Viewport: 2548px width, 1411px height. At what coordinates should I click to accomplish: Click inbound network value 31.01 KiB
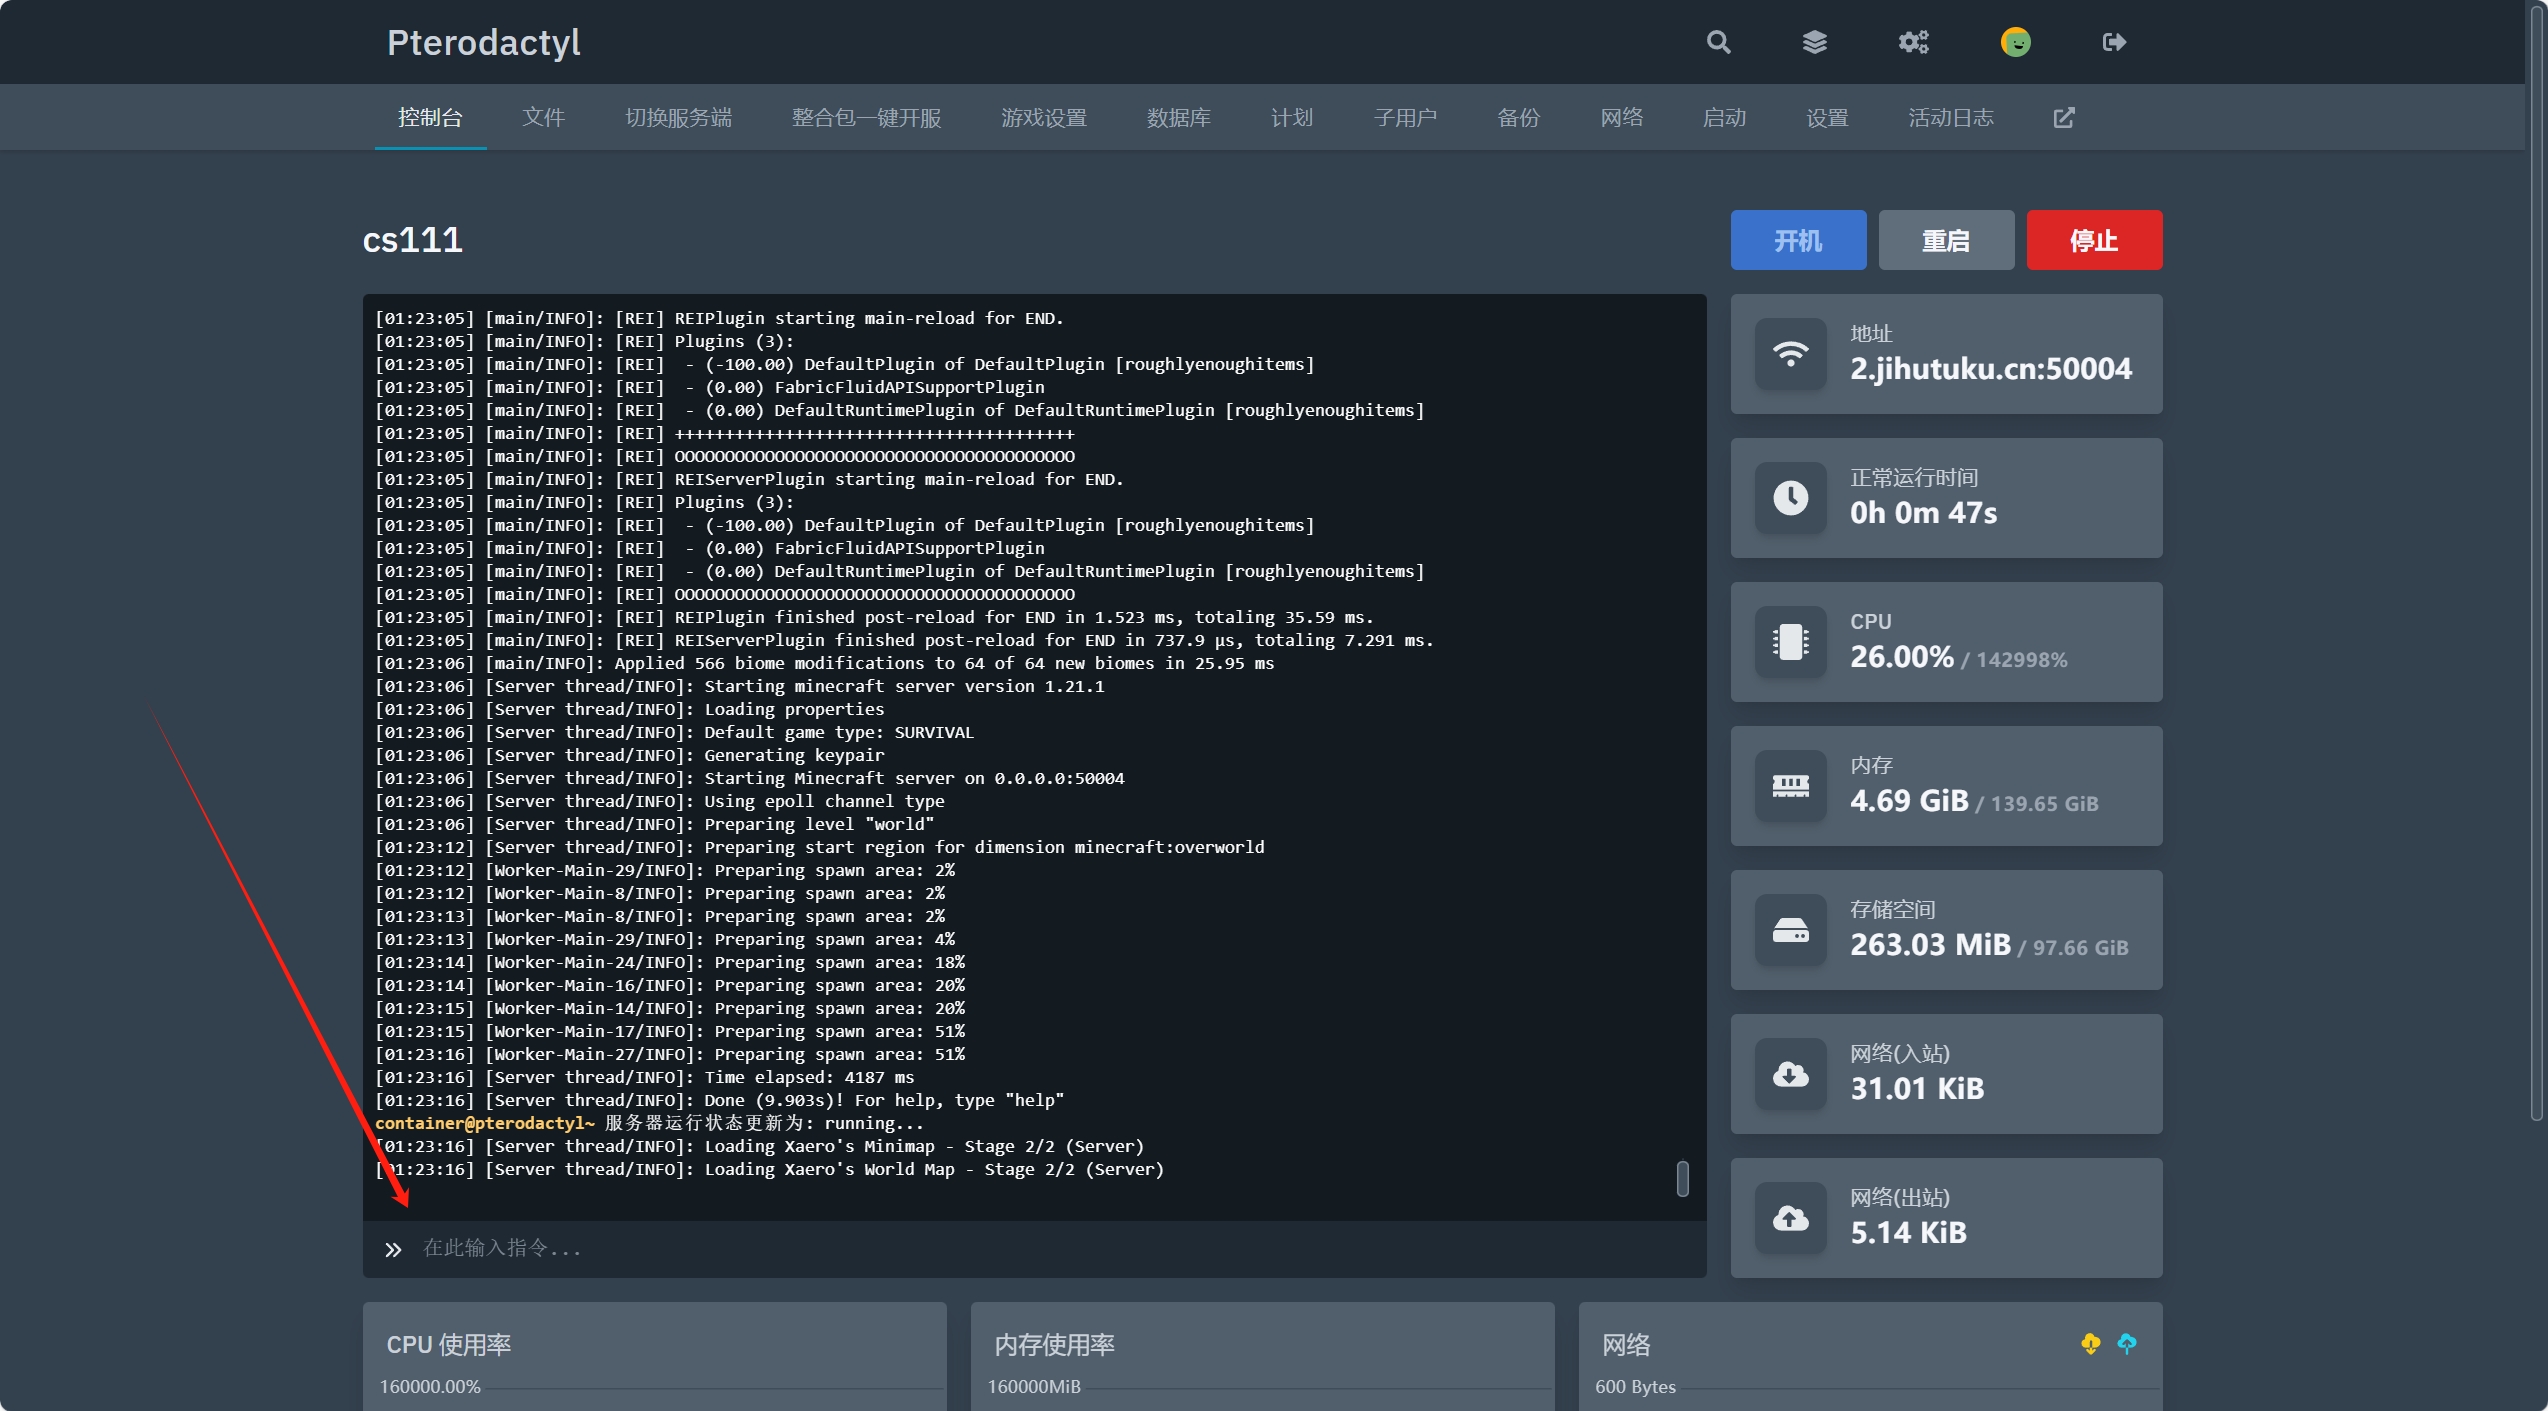1916,1089
